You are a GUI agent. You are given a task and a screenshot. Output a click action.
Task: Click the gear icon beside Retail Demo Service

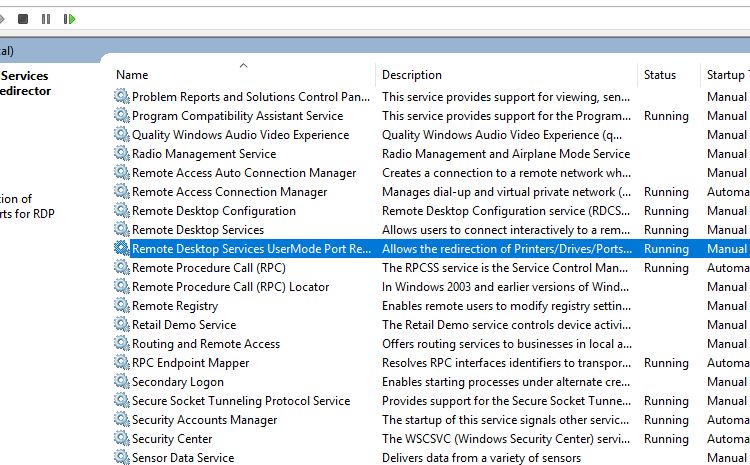point(122,325)
